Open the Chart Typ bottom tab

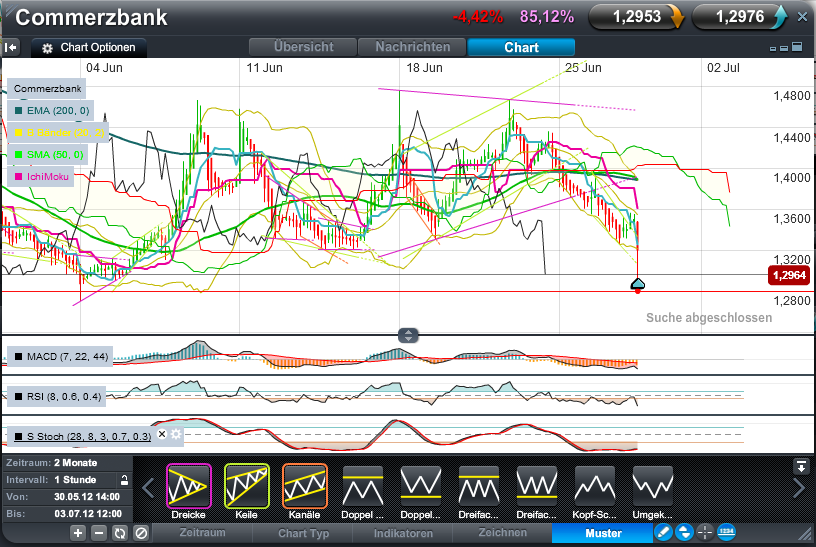point(303,533)
